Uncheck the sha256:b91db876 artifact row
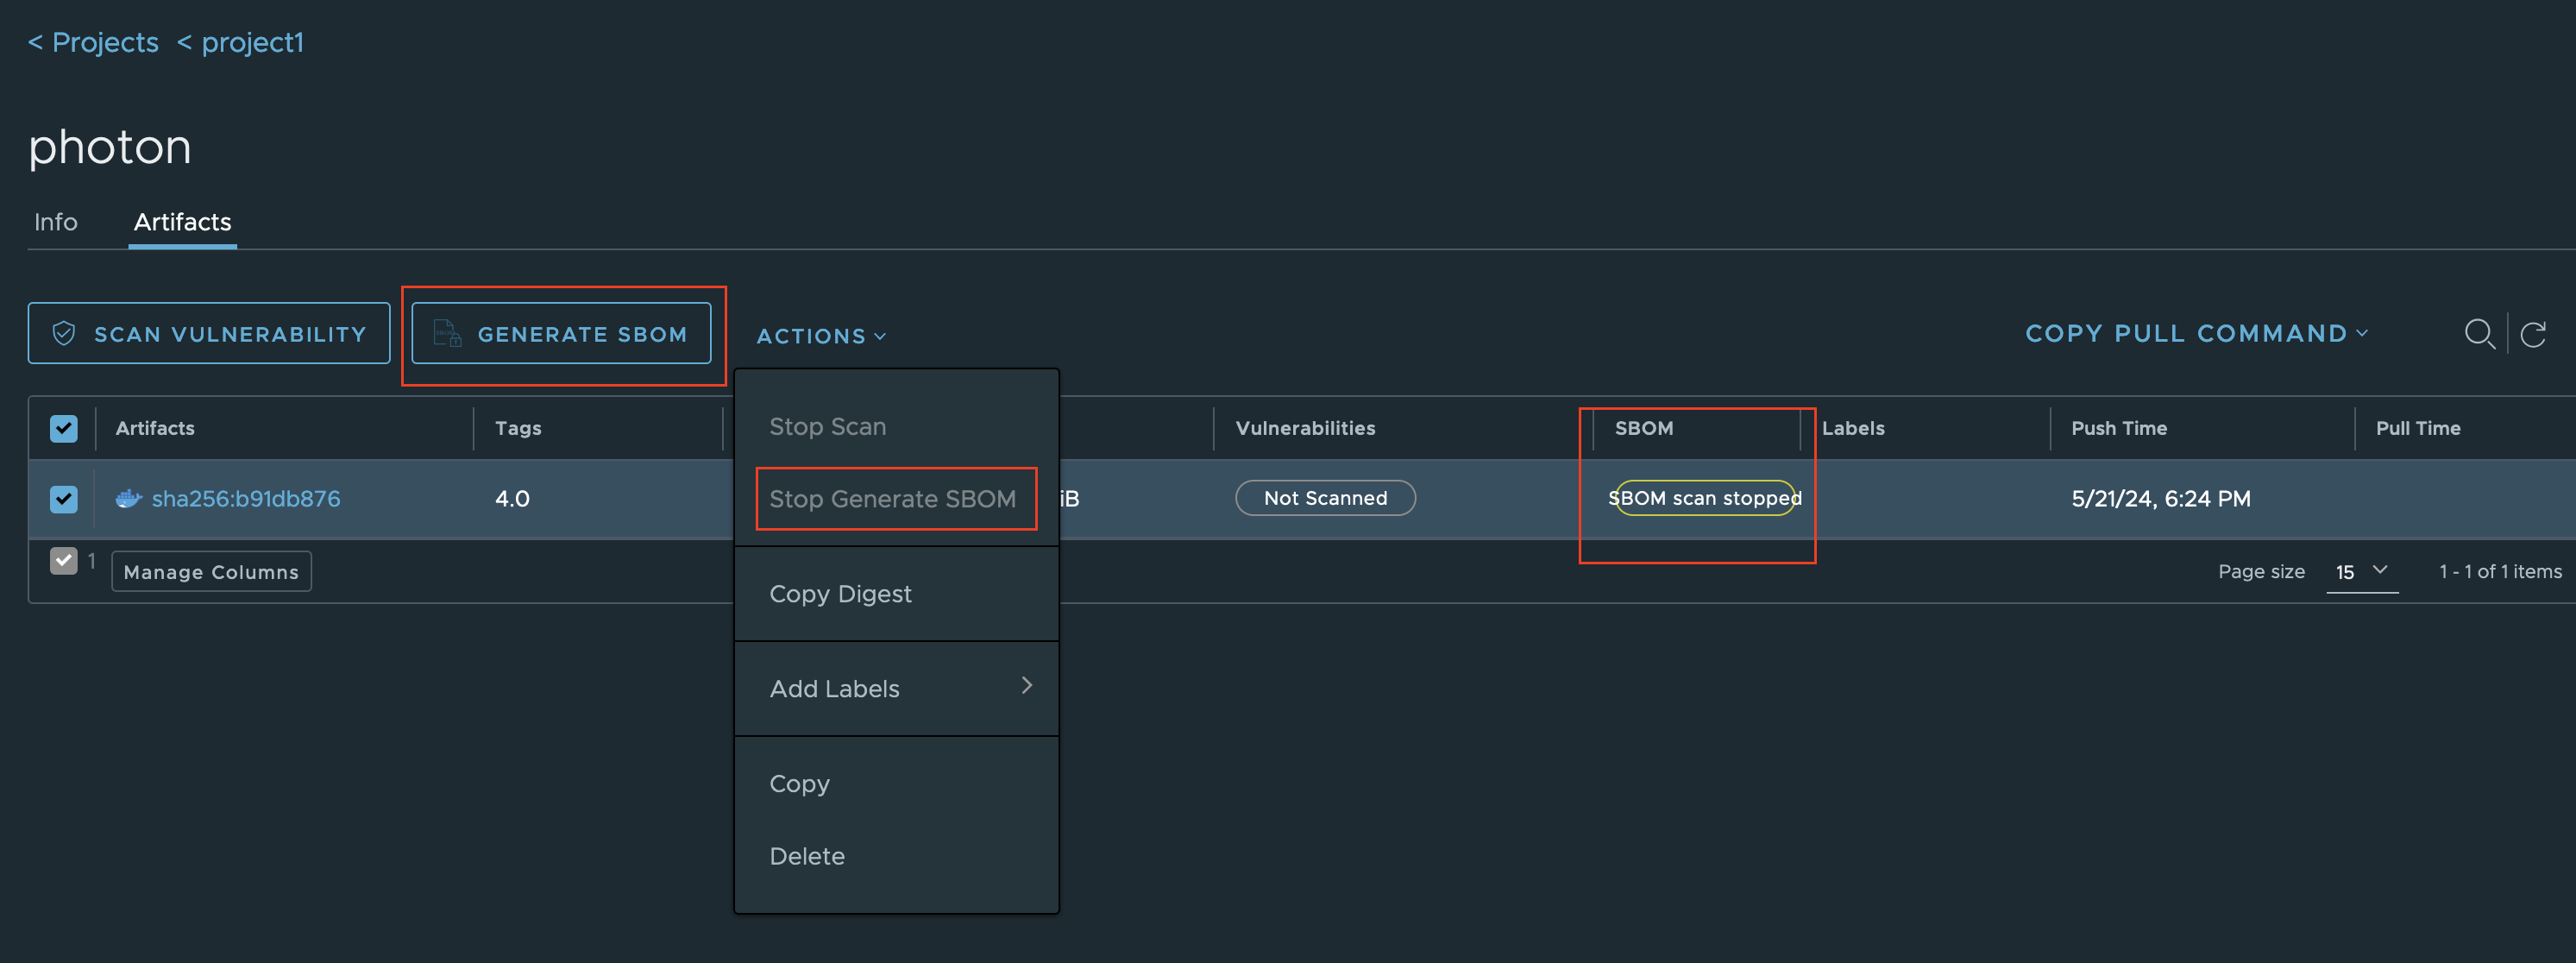 click(63, 498)
